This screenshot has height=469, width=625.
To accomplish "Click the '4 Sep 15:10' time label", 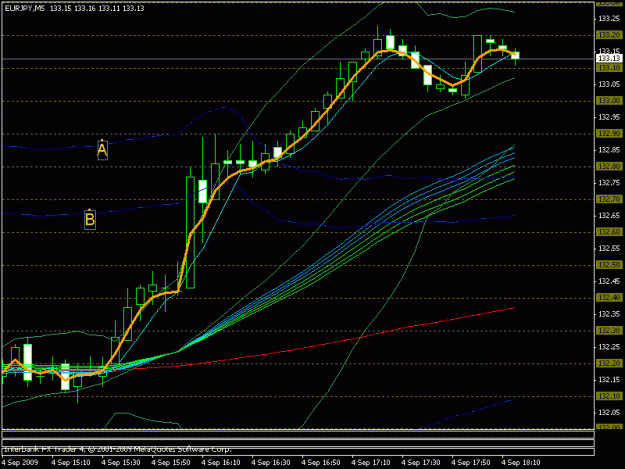I will pyautogui.click(x=71, y=463).
